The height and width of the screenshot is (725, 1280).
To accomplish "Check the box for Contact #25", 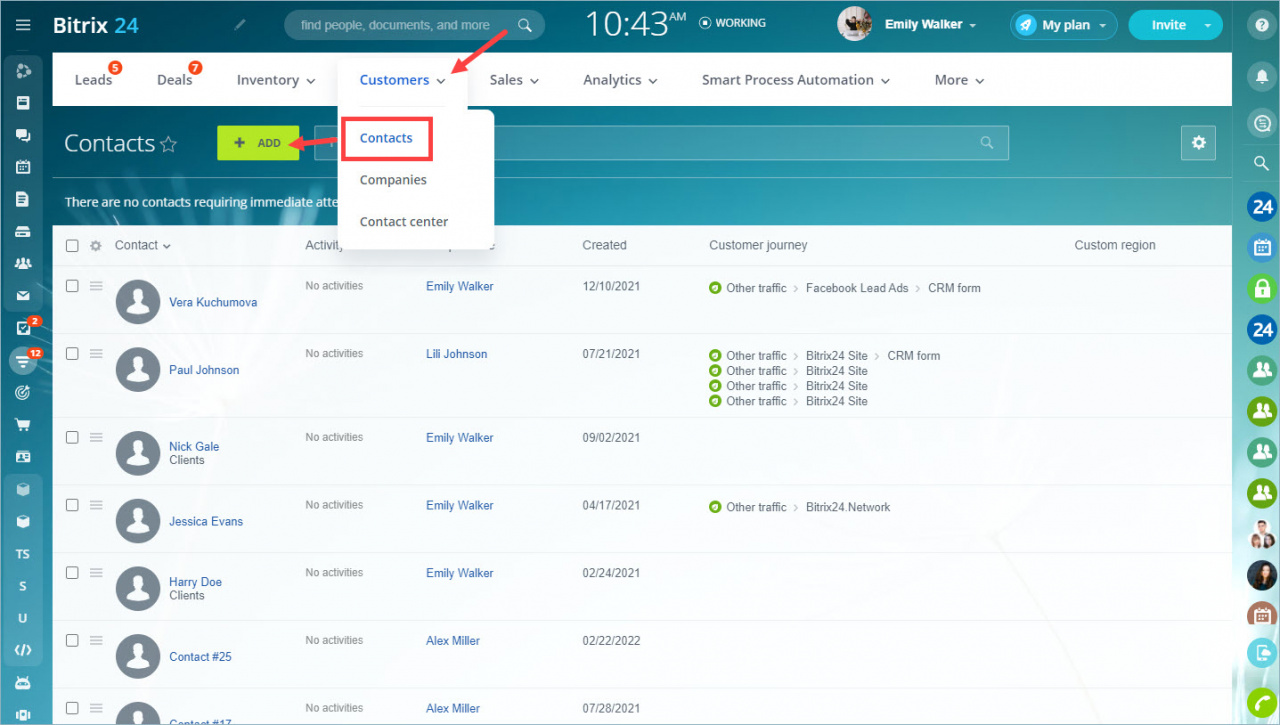I will tap(72, 640).
